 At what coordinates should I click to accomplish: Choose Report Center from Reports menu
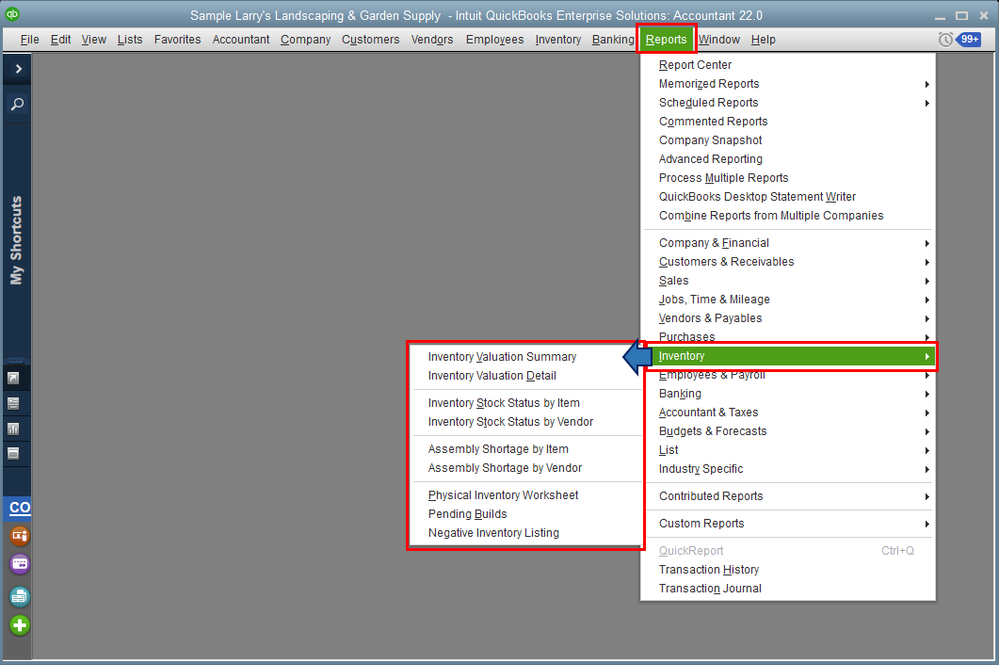tap(788, 65)
